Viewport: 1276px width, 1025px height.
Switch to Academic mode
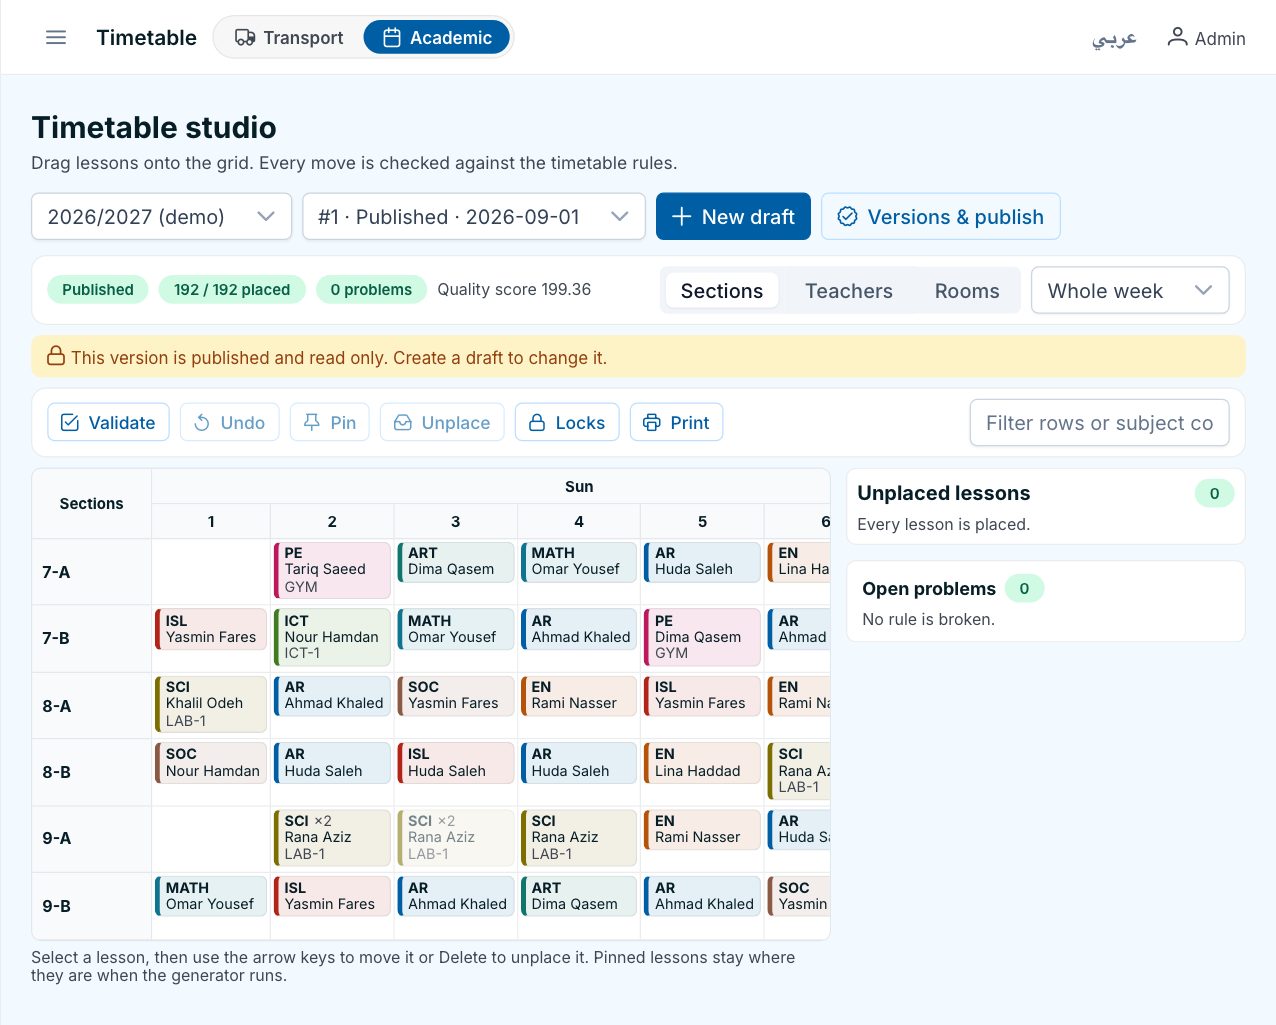(437, 37)
